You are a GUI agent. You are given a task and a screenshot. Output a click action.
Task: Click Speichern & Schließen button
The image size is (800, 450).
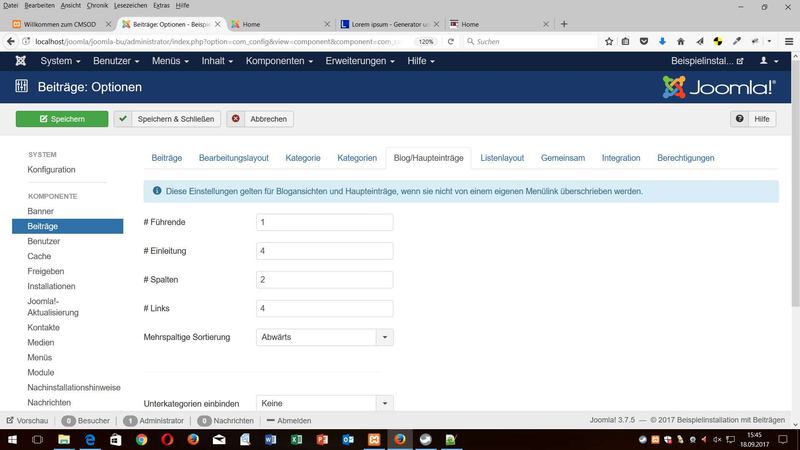tap(167, 119)
